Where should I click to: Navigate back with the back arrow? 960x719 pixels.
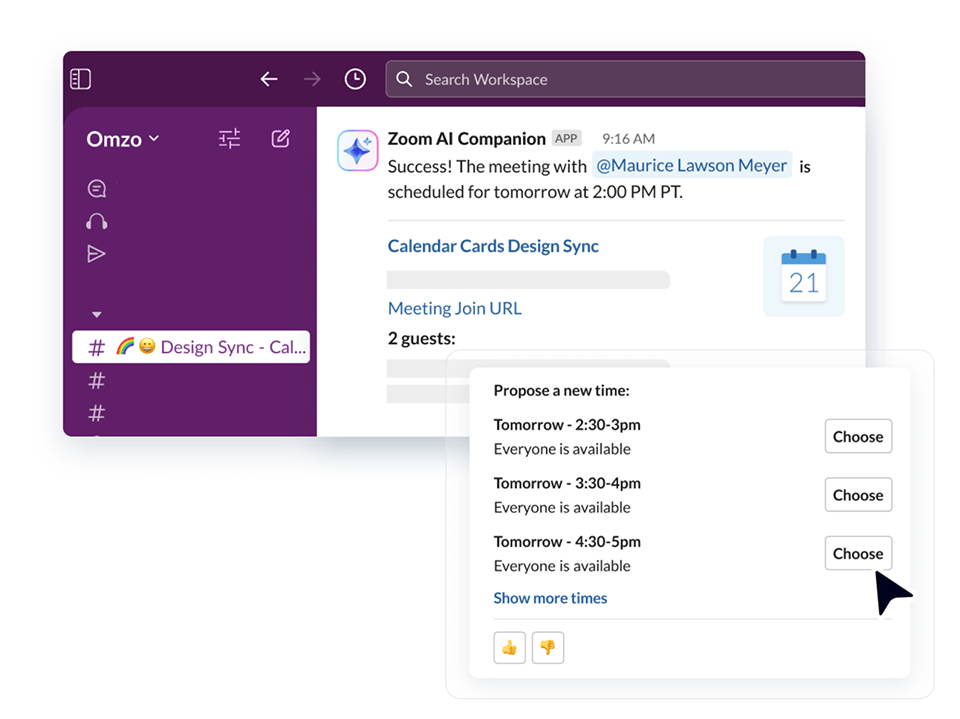pos(269,78)
